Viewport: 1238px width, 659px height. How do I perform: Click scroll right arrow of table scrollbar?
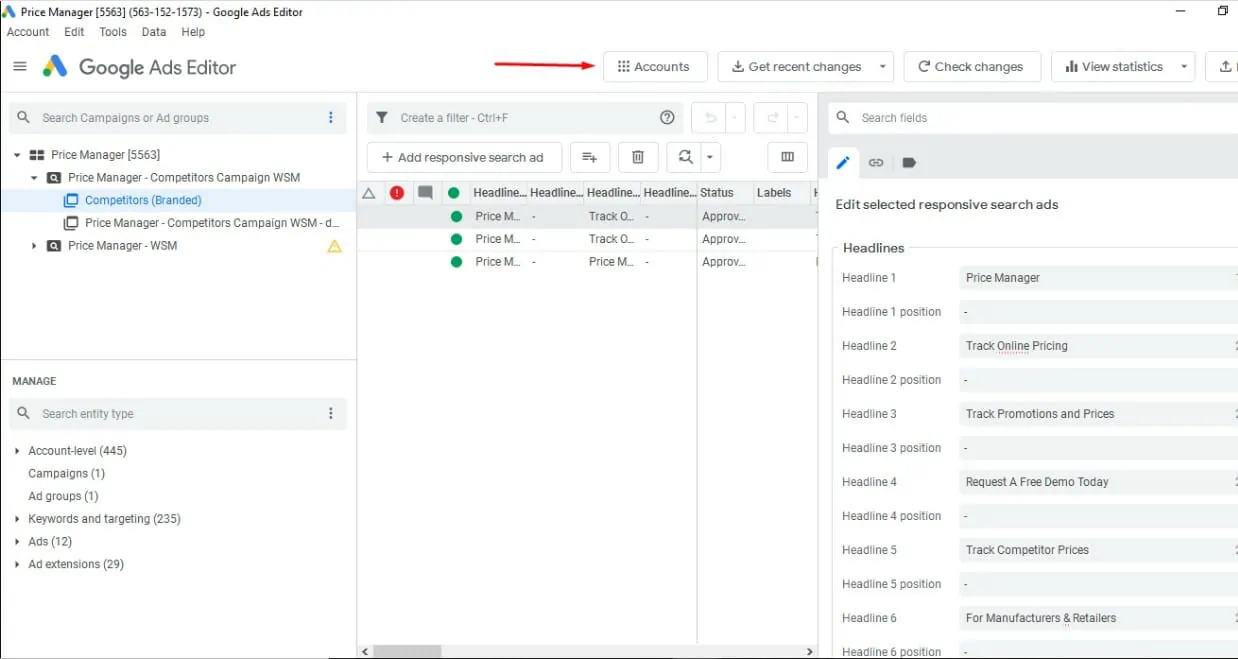(810, 652)
